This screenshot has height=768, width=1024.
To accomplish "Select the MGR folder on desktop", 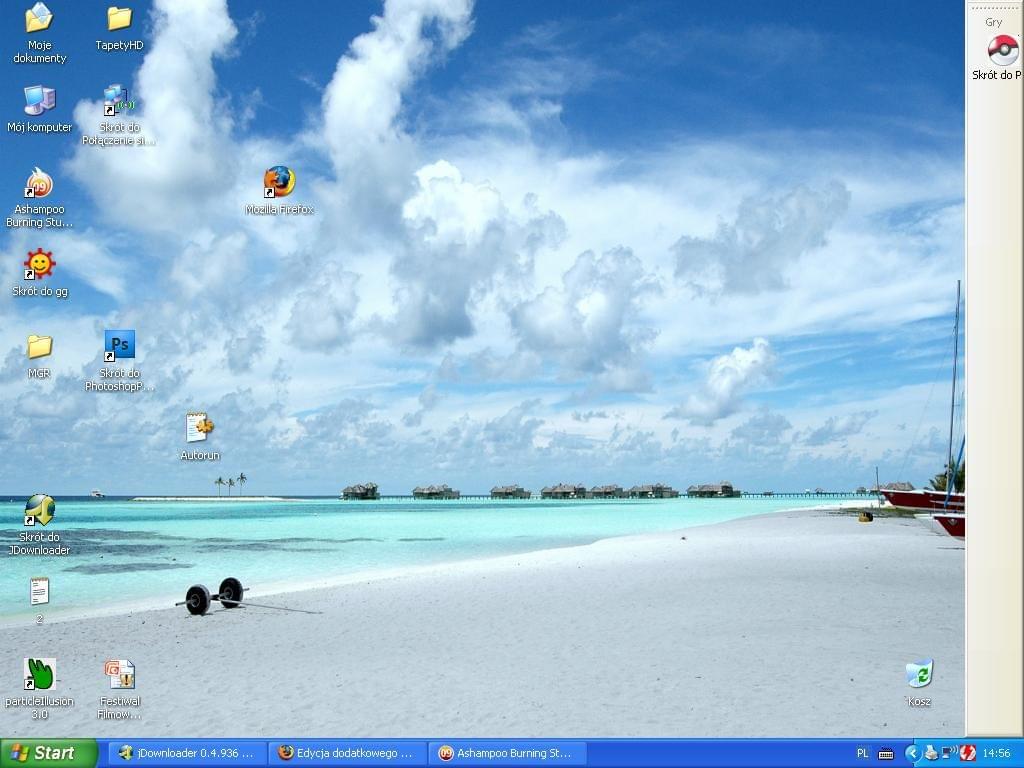I will click(39, 347).
